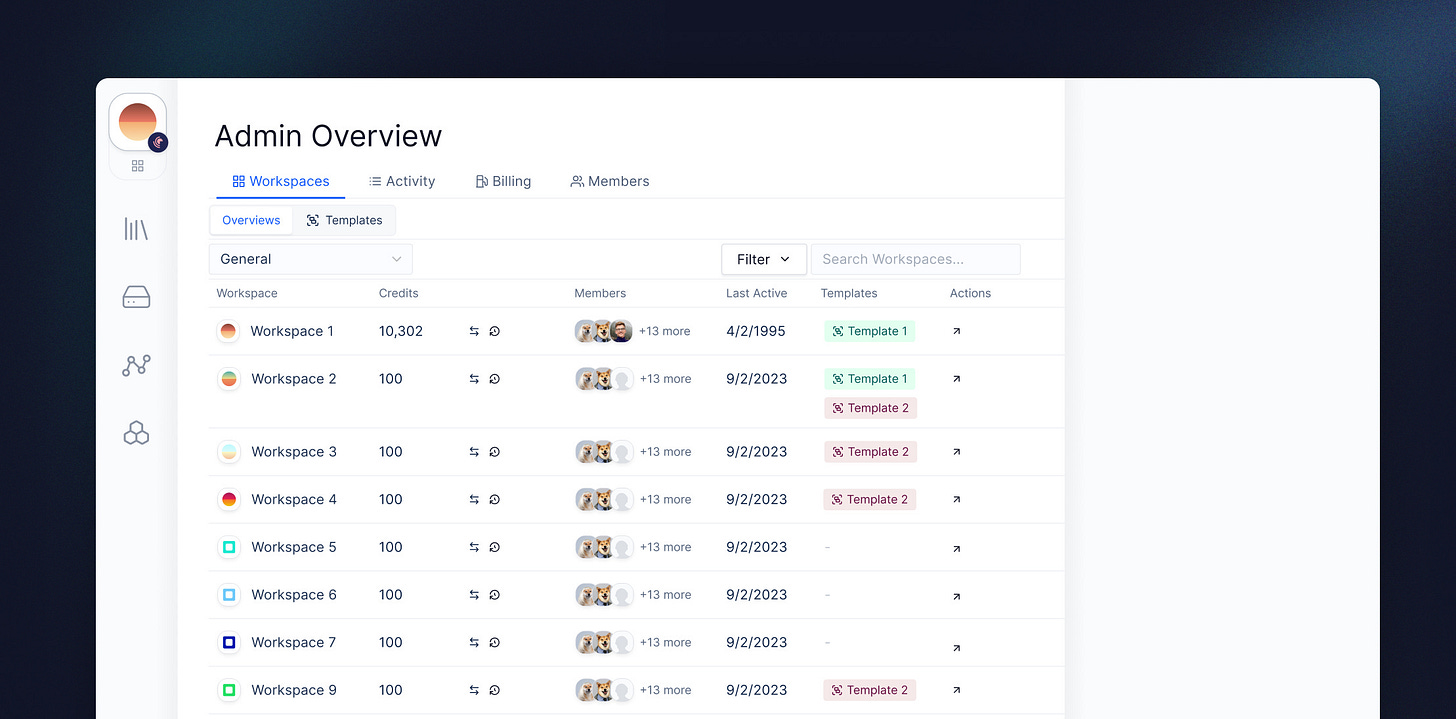Image resolution: width=1456 pixels, height=719 pixels.
Task: Click '+13 more' members for Workspace 5
Action: pos(665,547)
